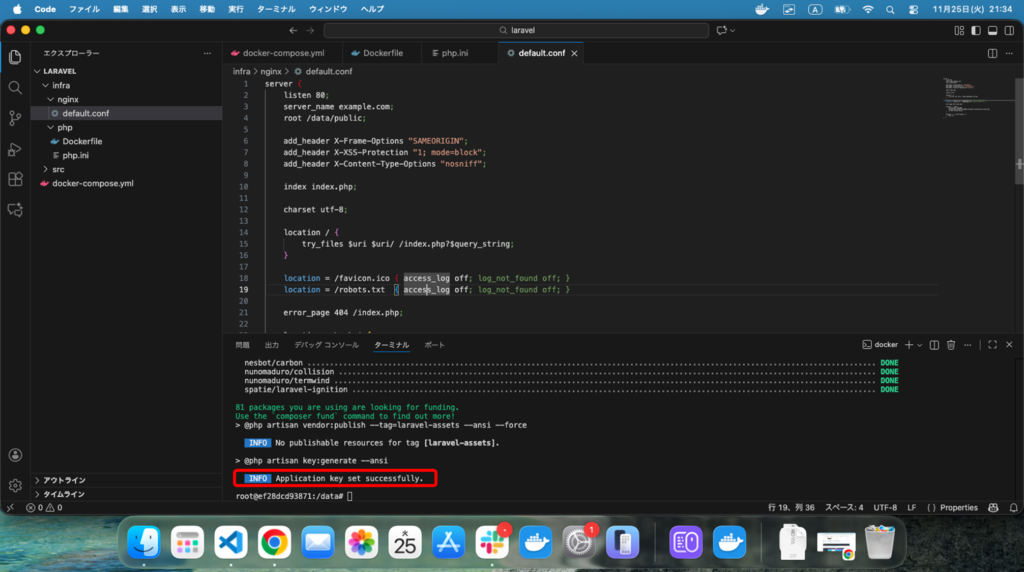Split the terminal panel
Screen dimensions: 1024x572
tap(933, 344)
